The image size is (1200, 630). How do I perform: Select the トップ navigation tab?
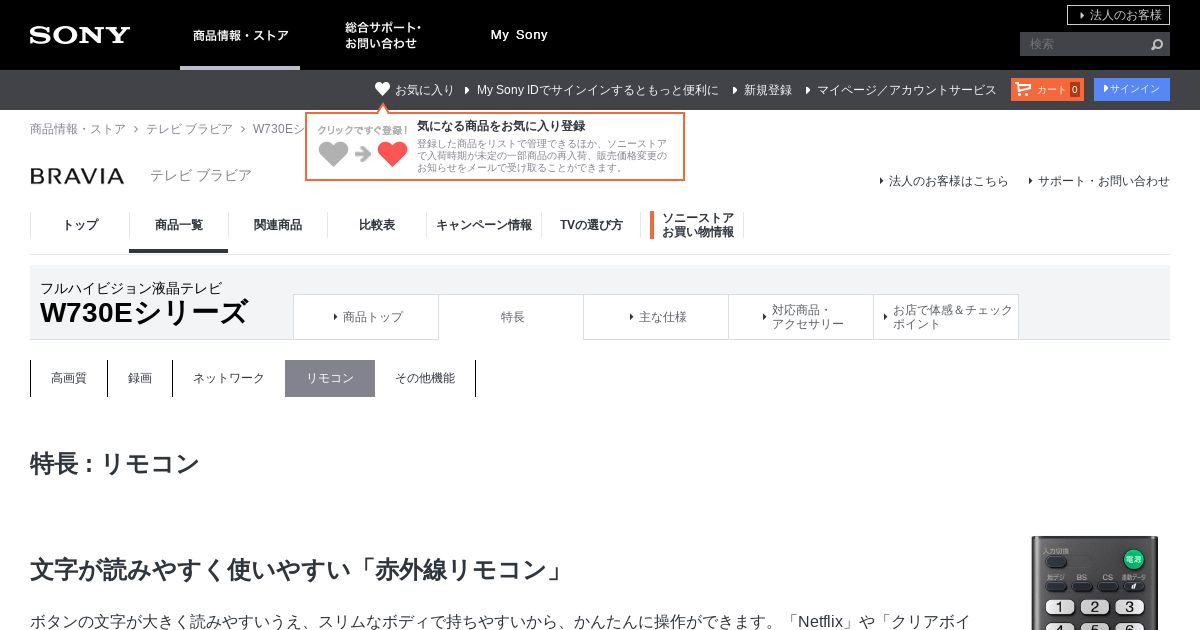coord(80,225)
